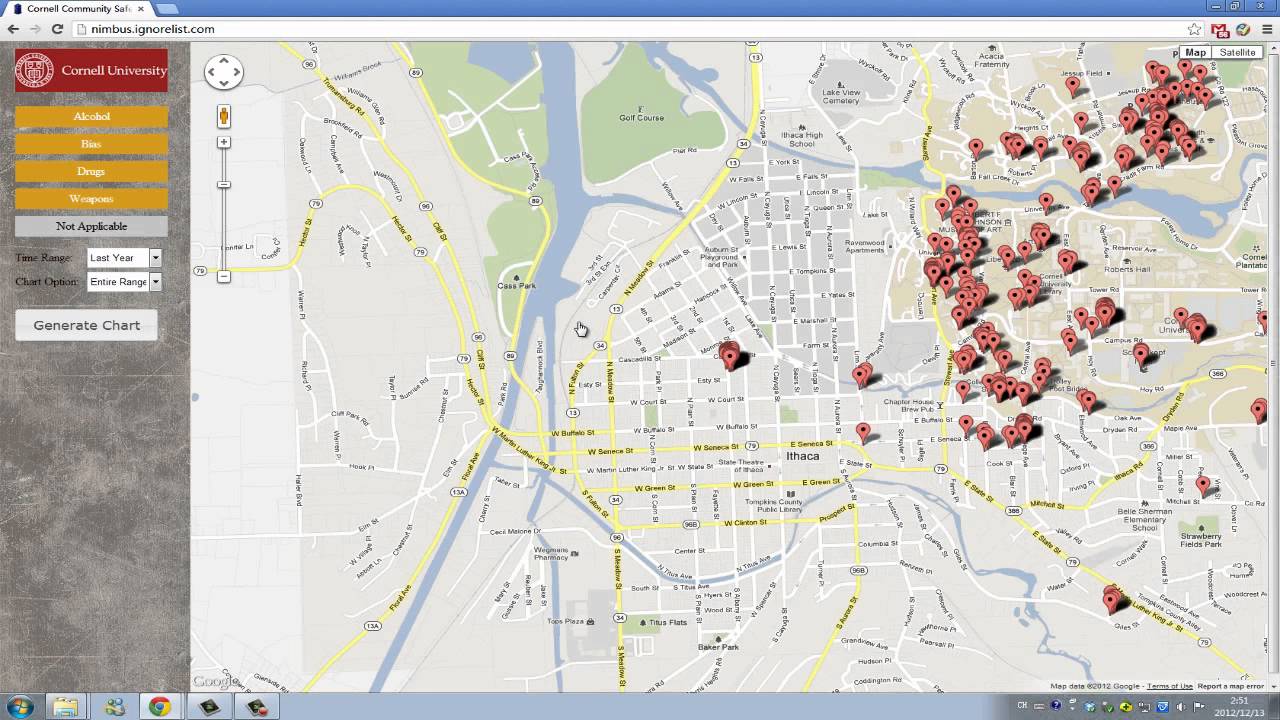Click the Google logo on map
This screenshot has height=720, width=1280.
[x=215, y=681]
